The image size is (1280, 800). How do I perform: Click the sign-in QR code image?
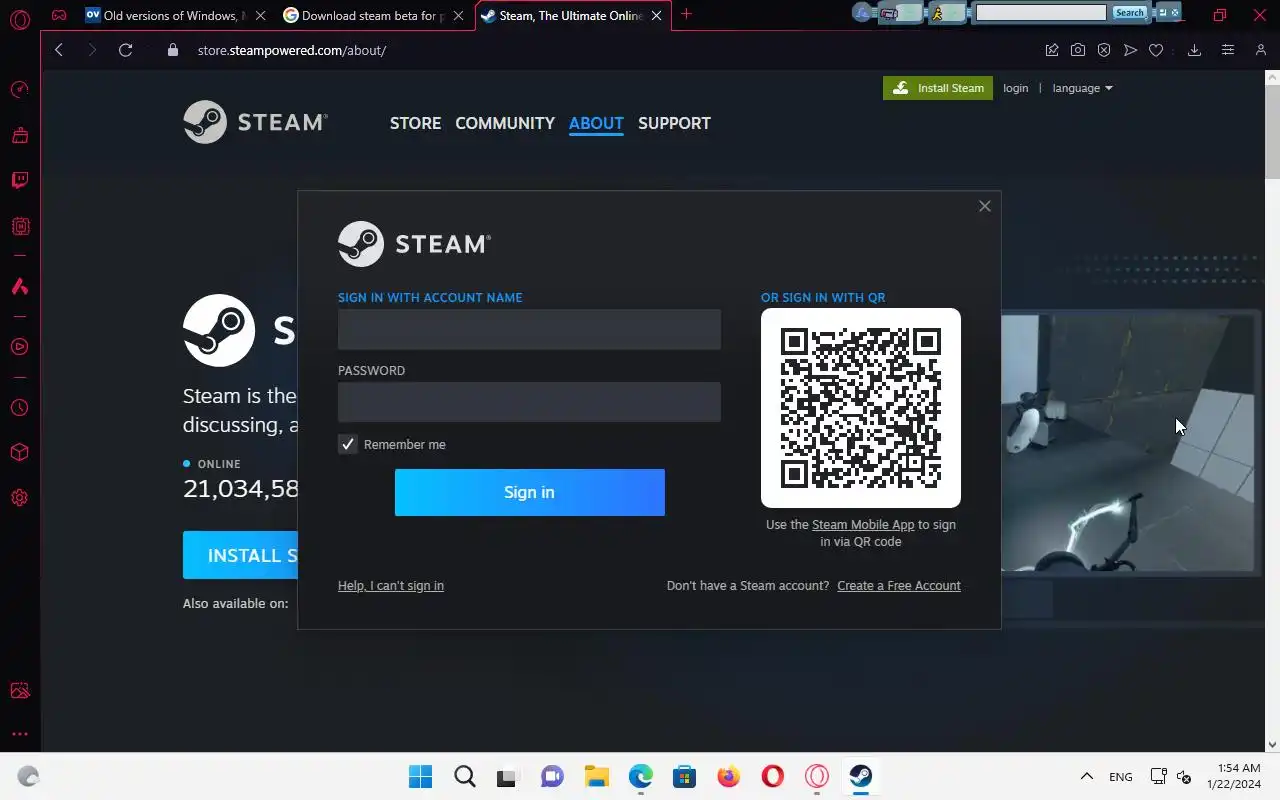pyautogui.click(x=861, y=408)
